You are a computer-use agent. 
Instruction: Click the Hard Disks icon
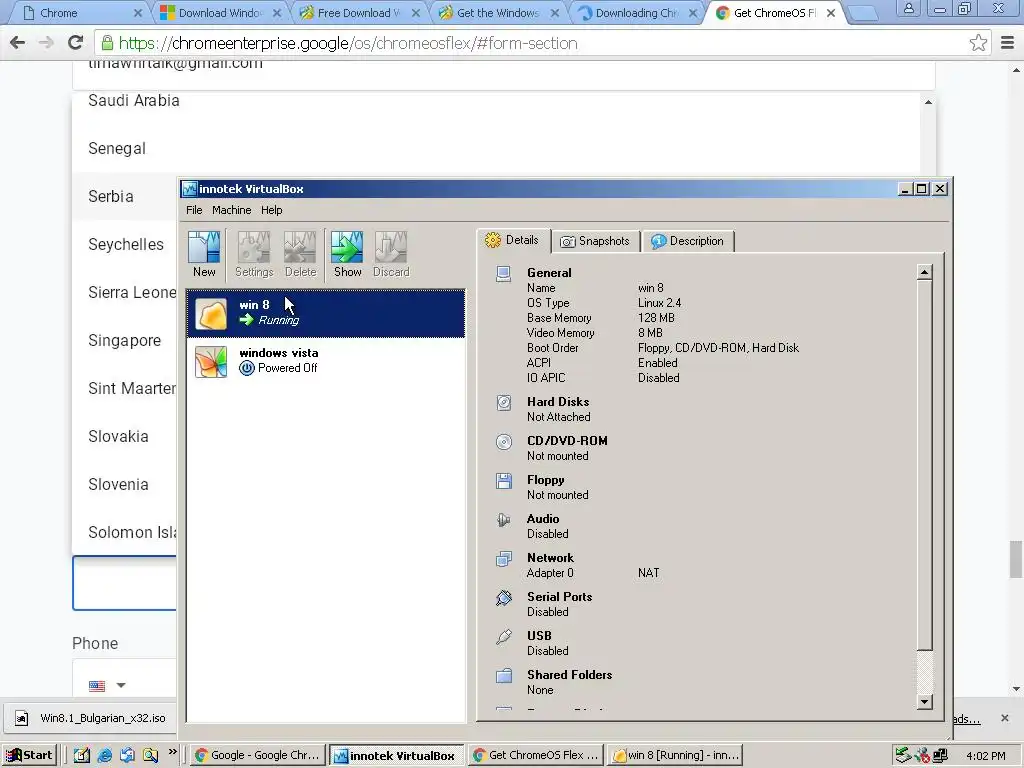tap(504, 402)
